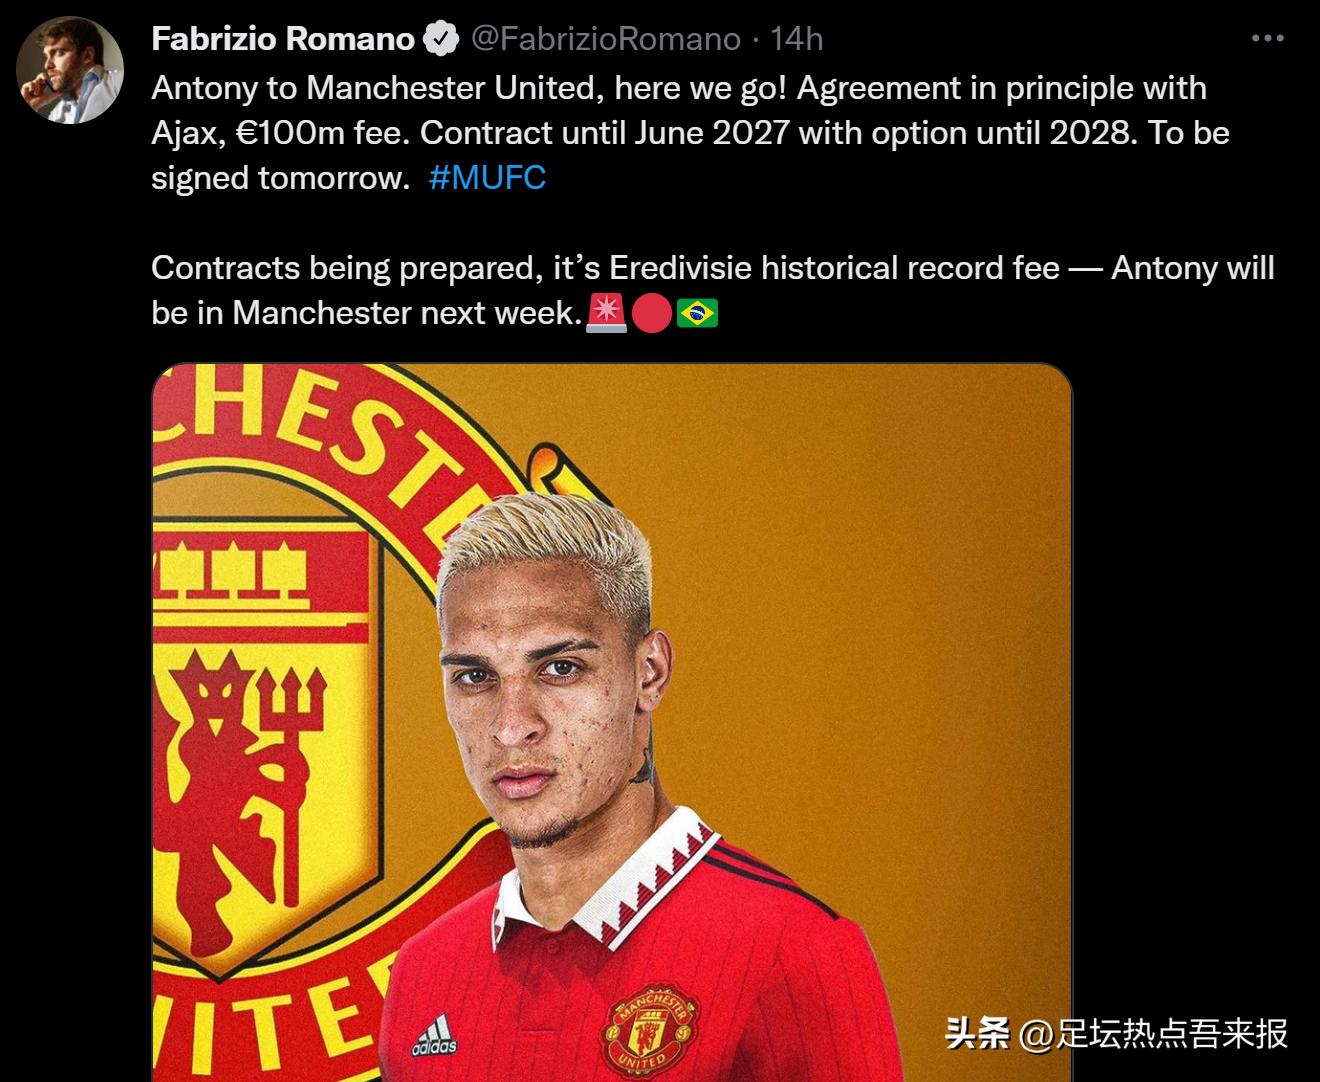Click the adidas logo on the jersey
Screen dimensions: 1320x1082
pyautogui.click(x=435, y=1036)
